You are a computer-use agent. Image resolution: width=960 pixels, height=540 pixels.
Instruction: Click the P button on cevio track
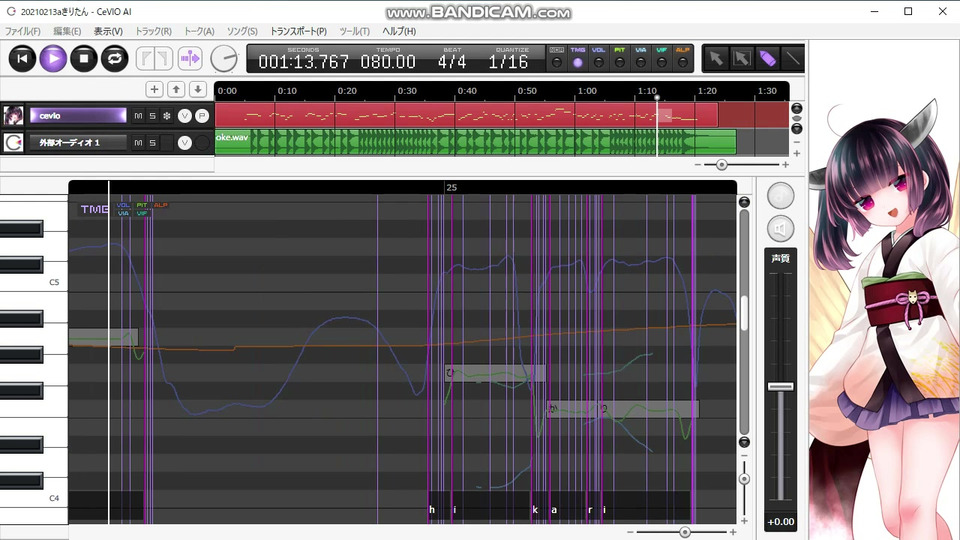(202, 116)
